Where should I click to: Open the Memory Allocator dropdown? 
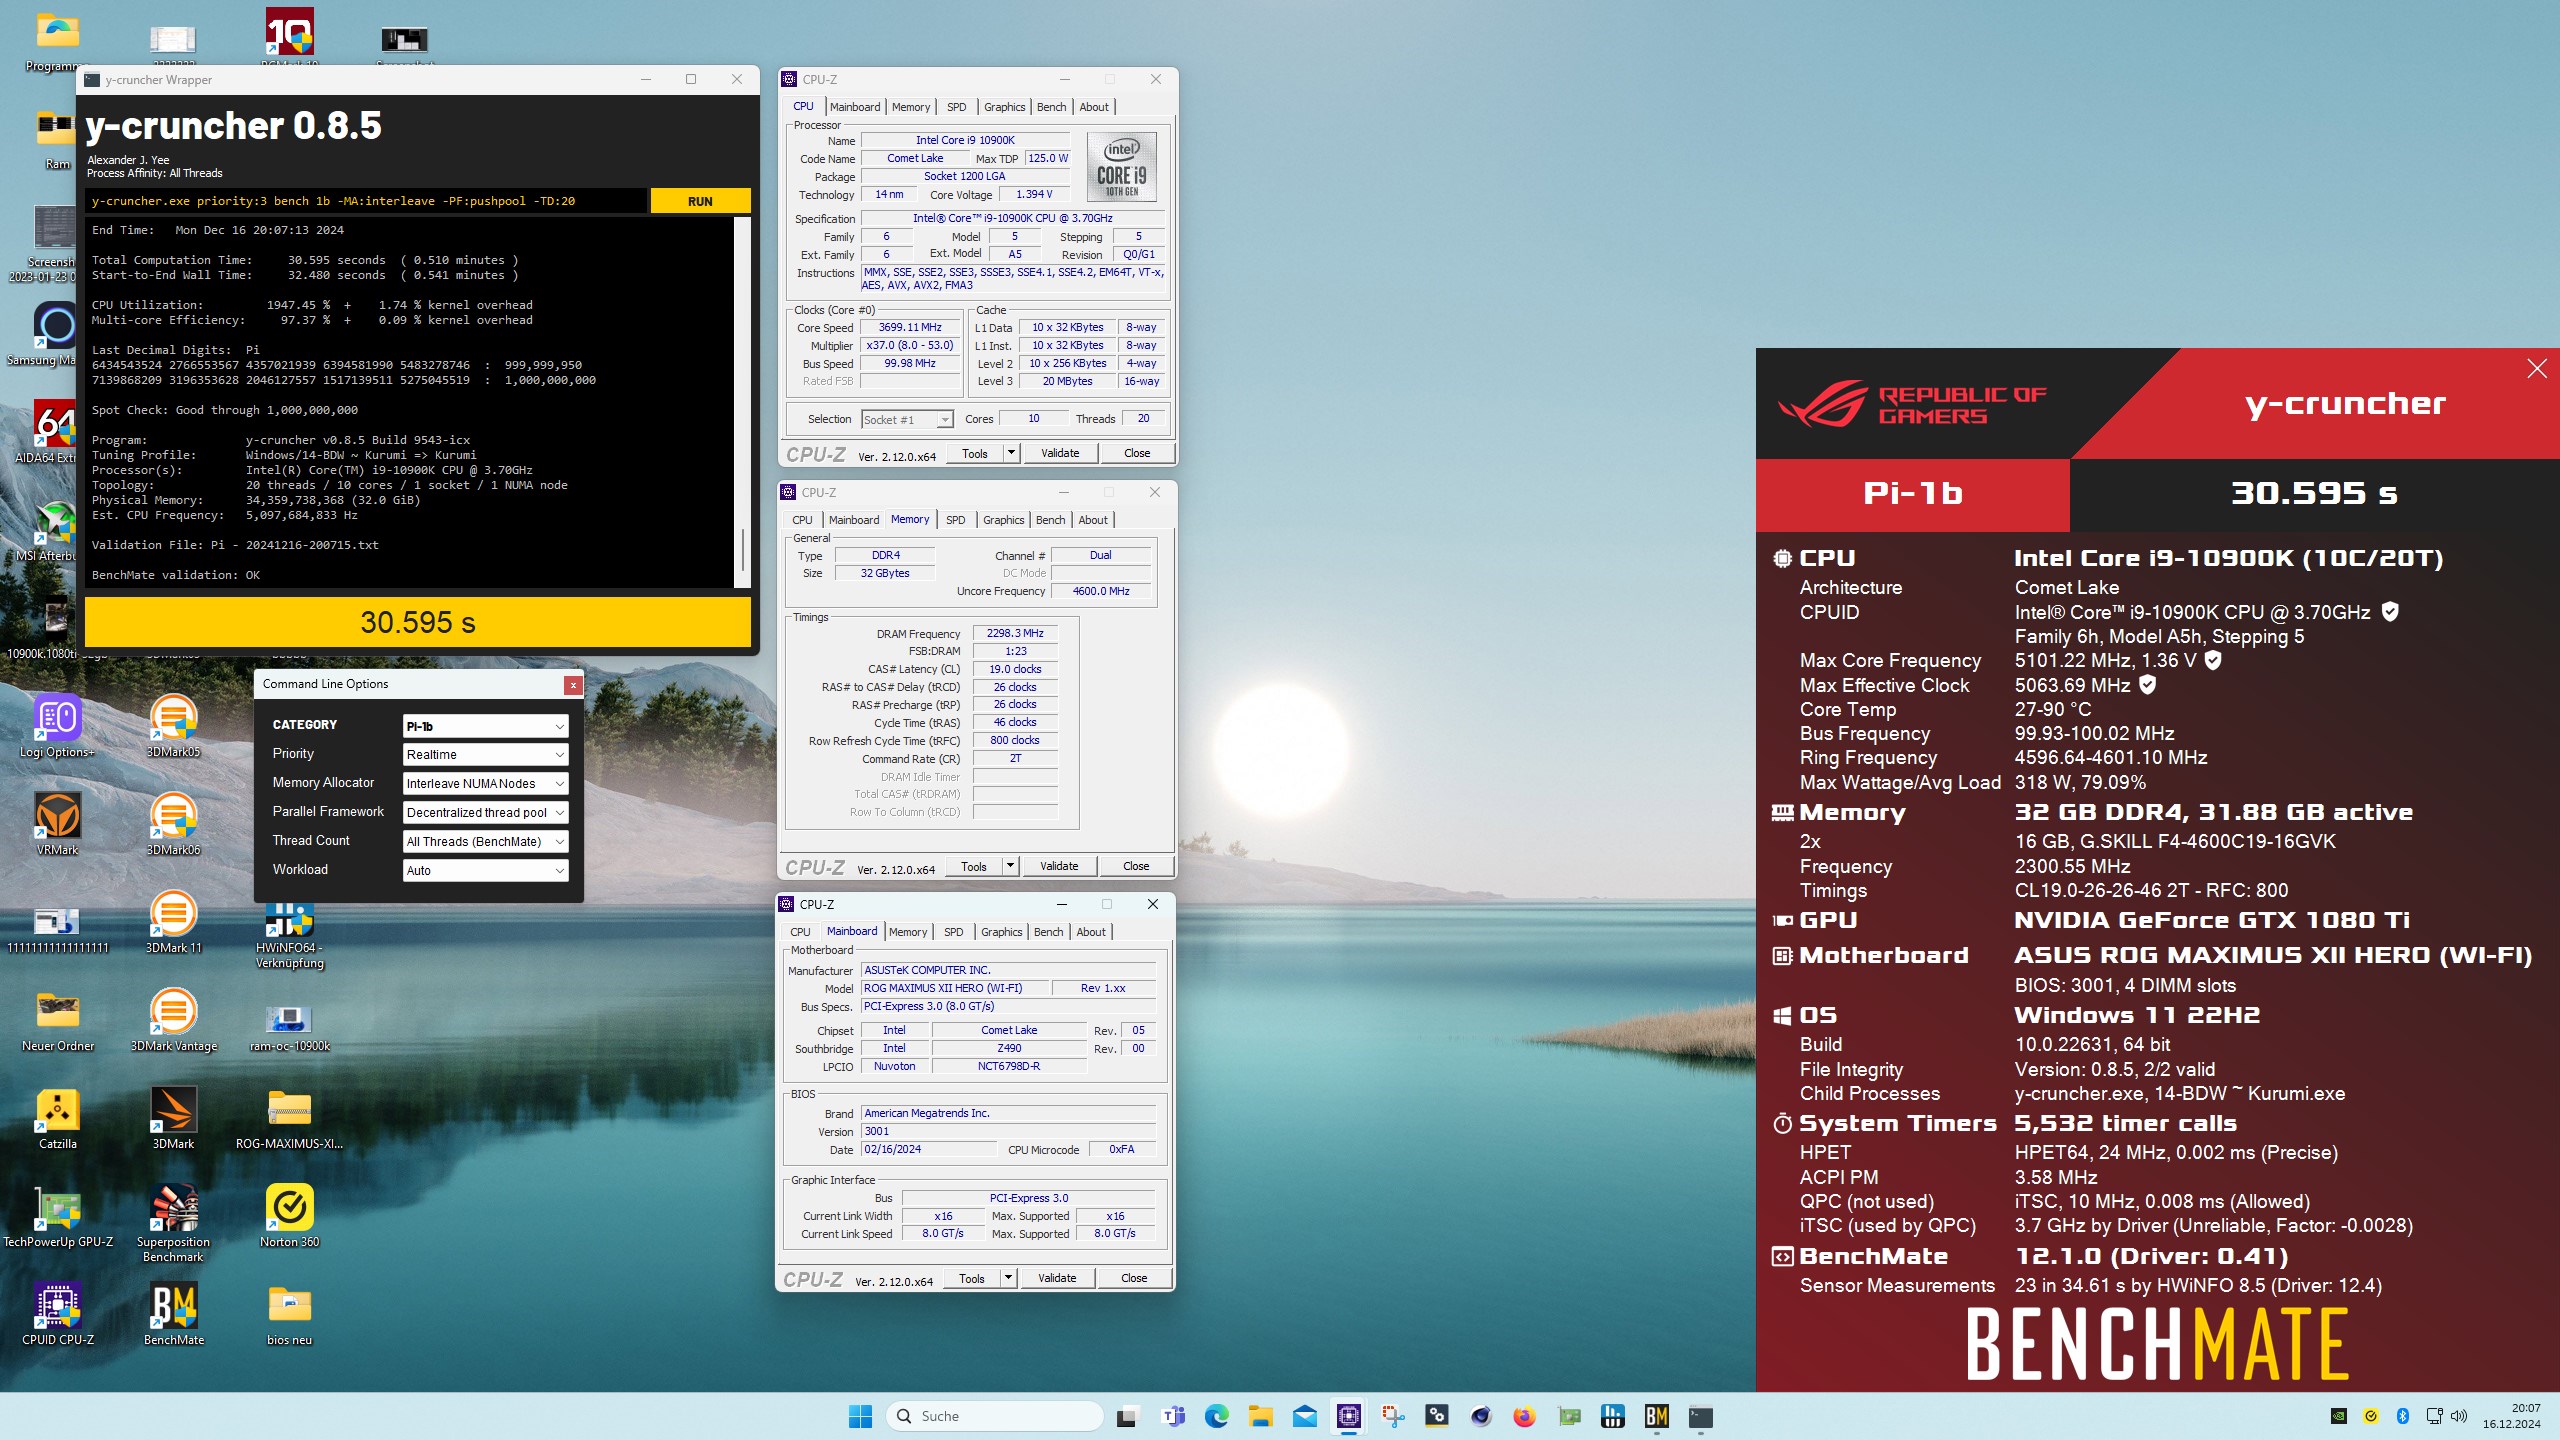click(x=486, y=784)
